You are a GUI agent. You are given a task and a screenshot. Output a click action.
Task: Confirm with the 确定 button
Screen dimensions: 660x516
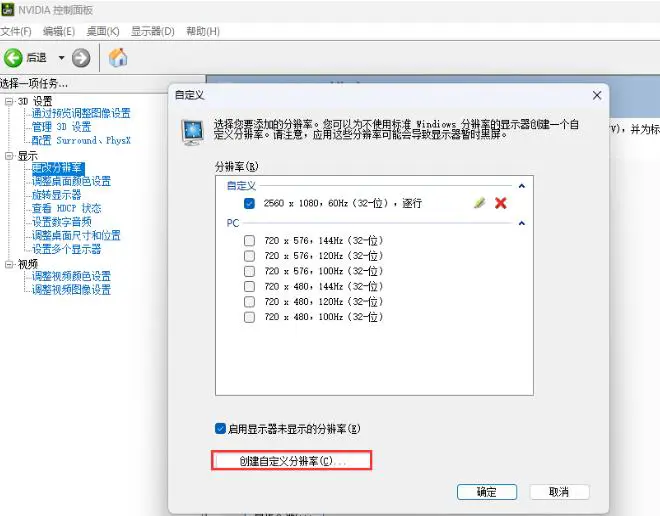click(x=487, y=492)
